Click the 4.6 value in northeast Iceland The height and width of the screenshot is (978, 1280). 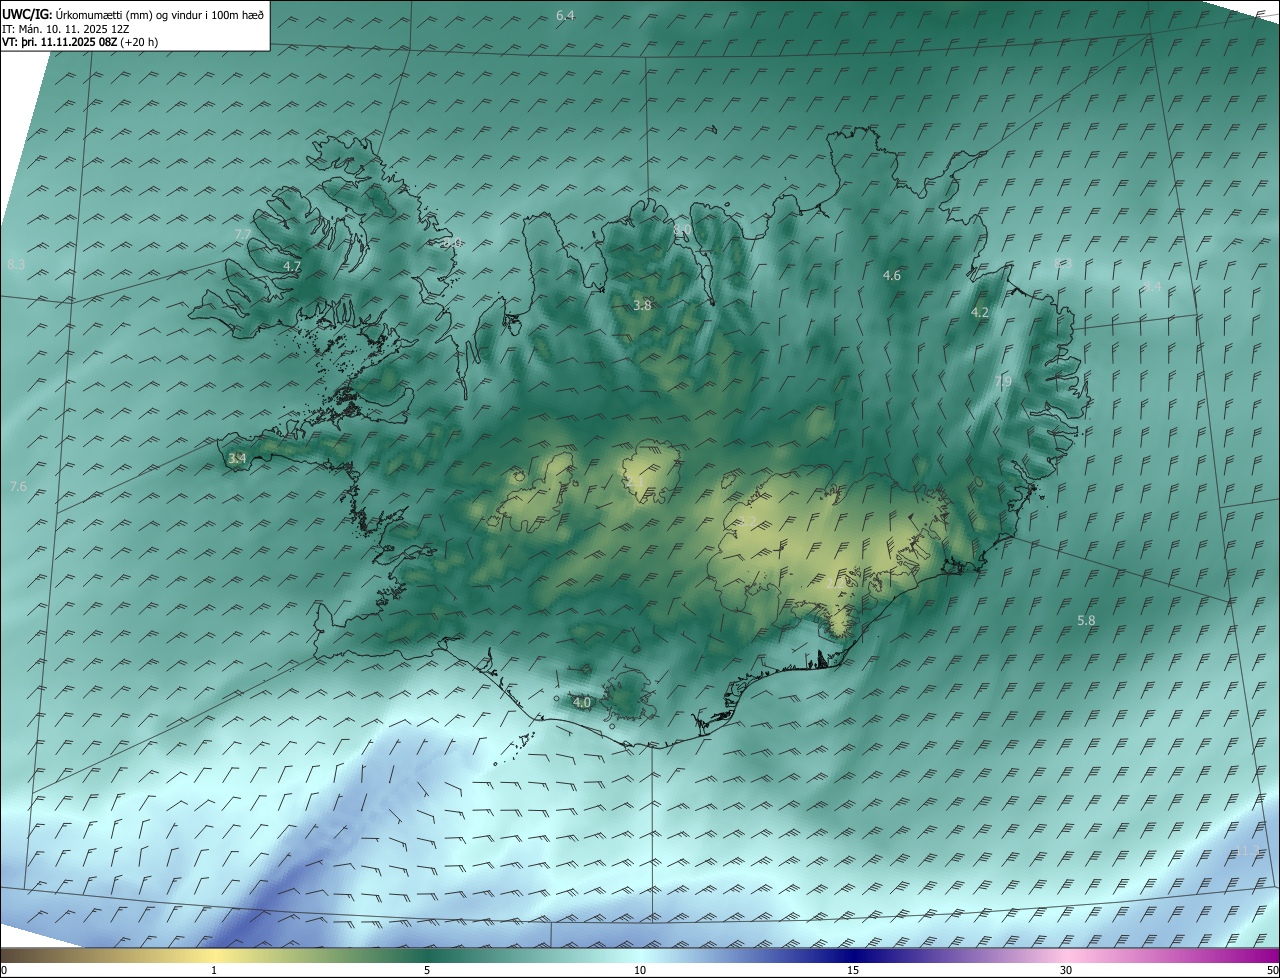892,275
